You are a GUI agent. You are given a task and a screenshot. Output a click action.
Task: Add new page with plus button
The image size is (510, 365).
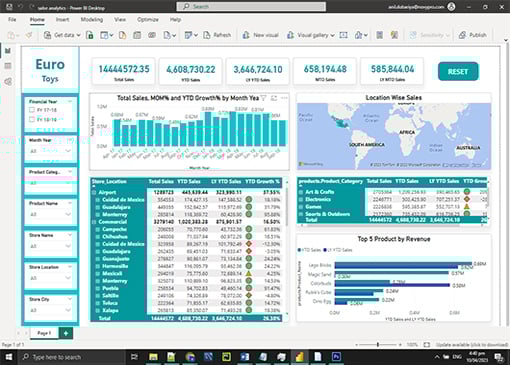66,333
